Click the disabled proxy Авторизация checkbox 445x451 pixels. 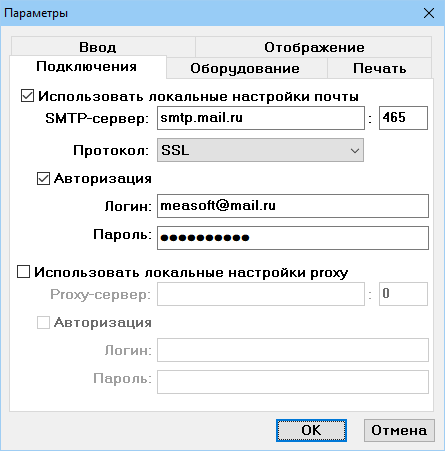(43, 322)
